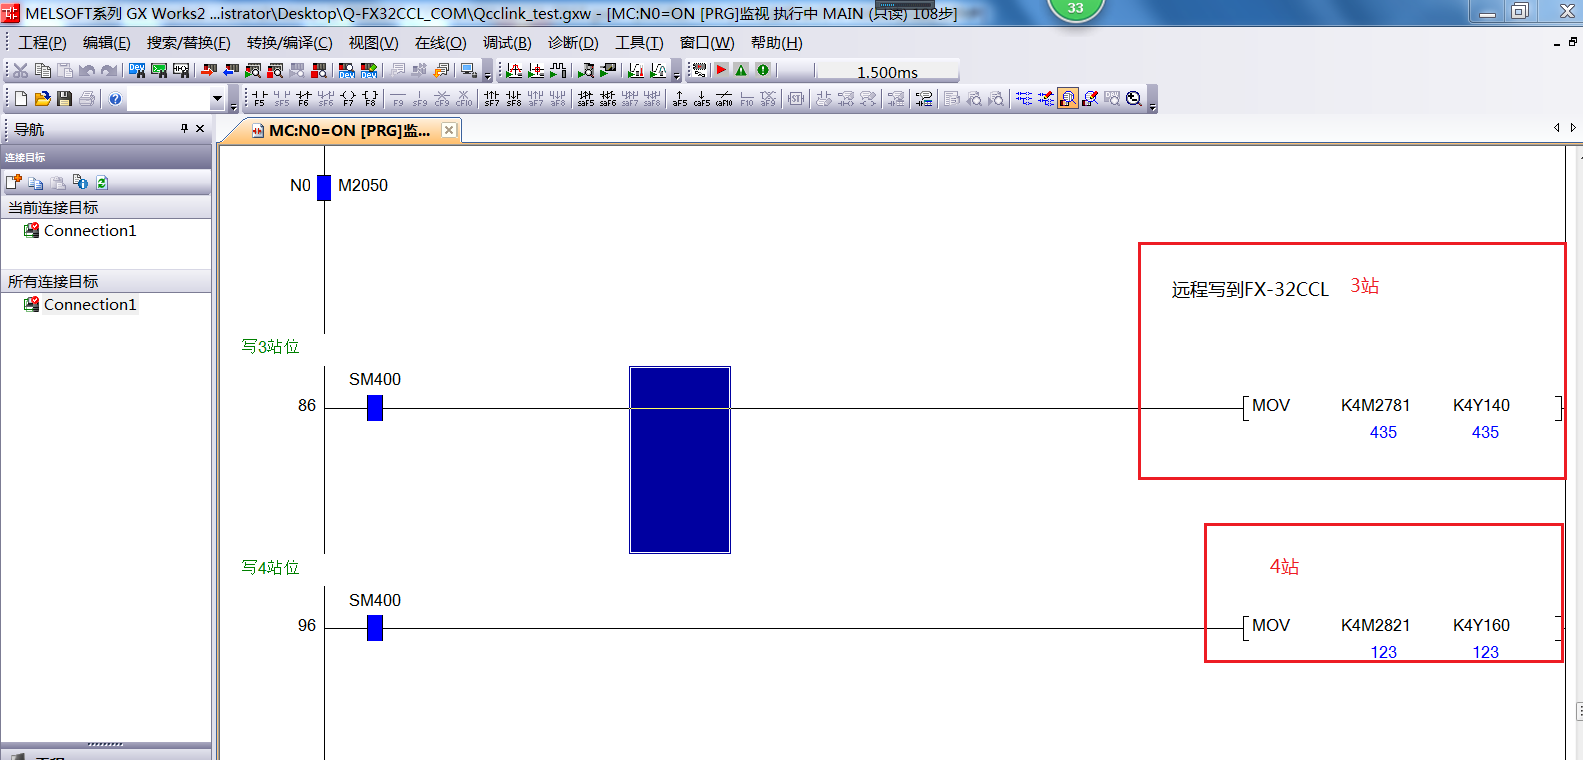
Task: Open the combo box dropdown next to help icon
Action: click(217, 98)
